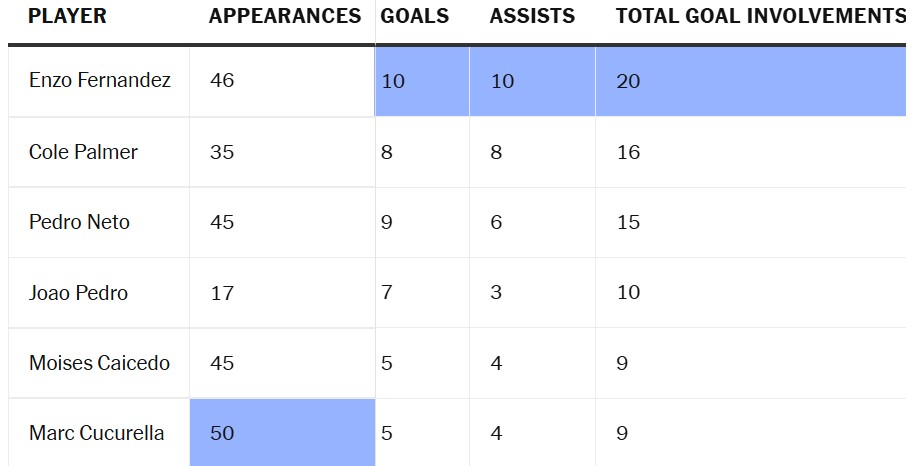Select the Joao Pedro name cell
Image resolution: width=914 pixels, height=466 pixels.
(79, 293)
